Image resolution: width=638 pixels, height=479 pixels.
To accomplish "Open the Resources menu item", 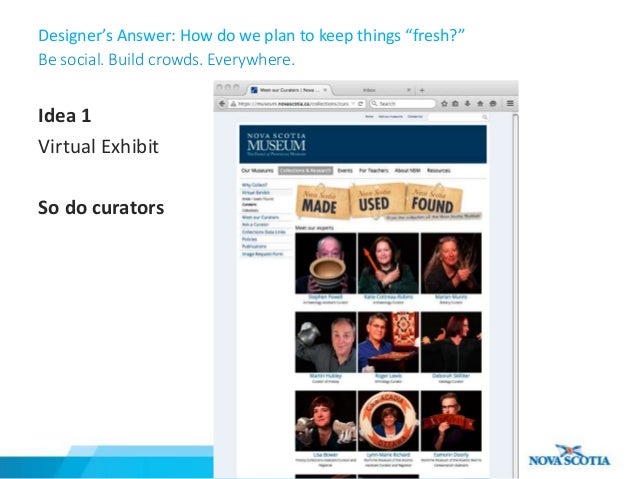I will coord(439,171).
